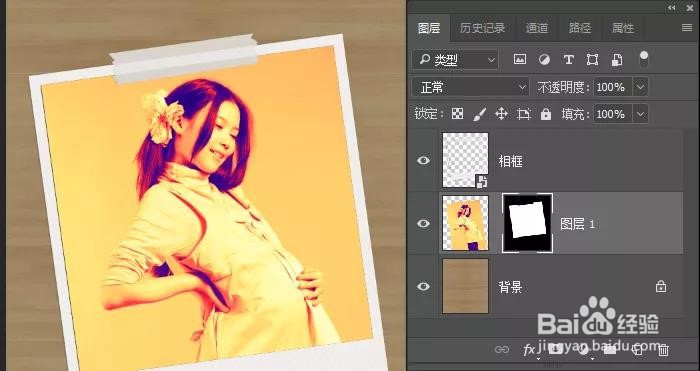Image resolution: width=700 pixels, height=371 pixels.
Task: Select the 图层 1 image thumbnail
Action: [465, 223]
